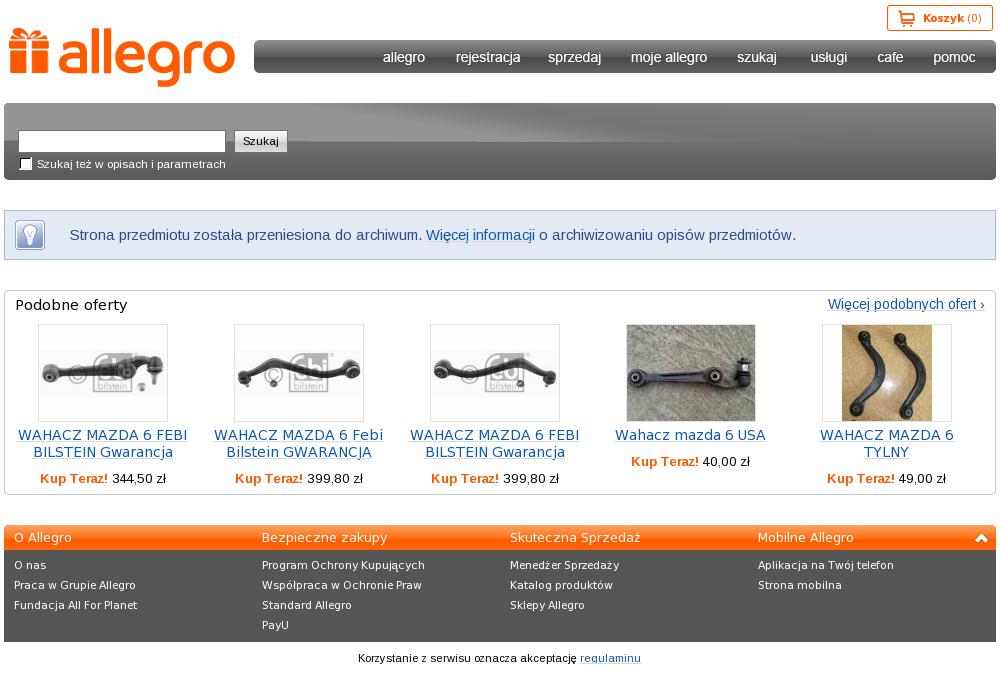Open the regulaminu terms link
1000x678 pixels.
tap(610, 658)
